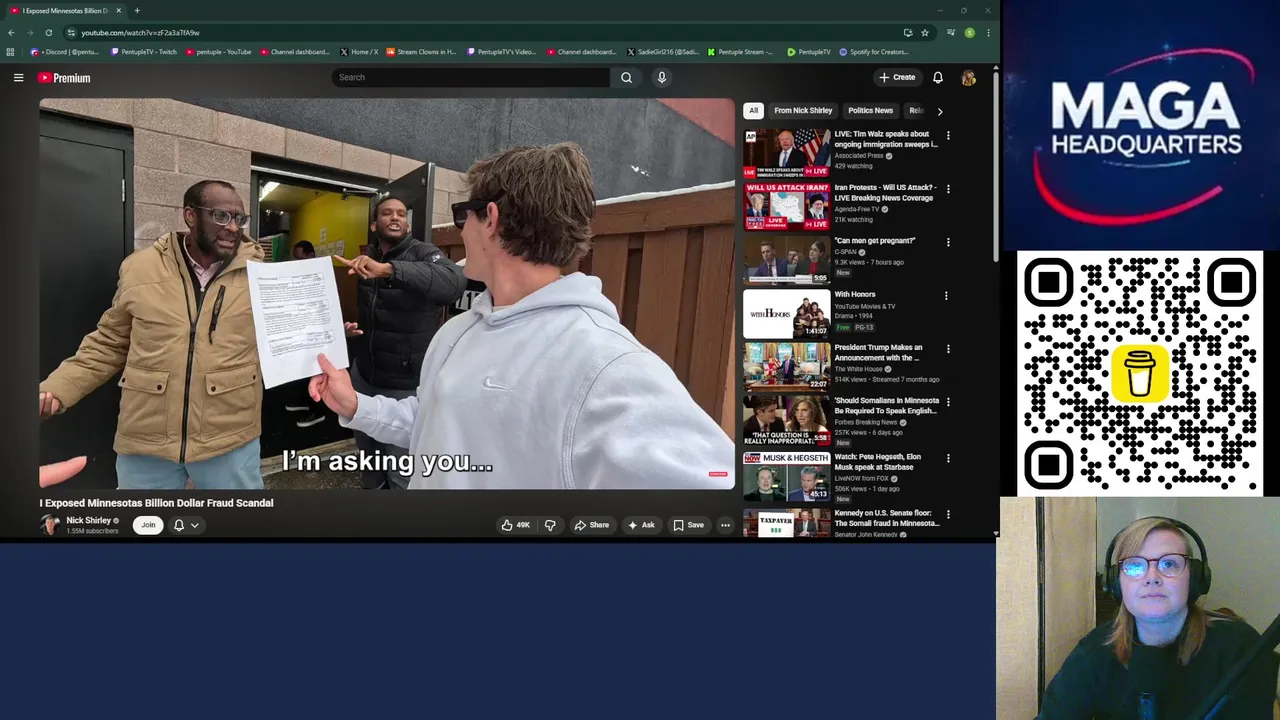The image size is (1280, 720).
Task: Open a new browser tab
Action: point(137,10)
